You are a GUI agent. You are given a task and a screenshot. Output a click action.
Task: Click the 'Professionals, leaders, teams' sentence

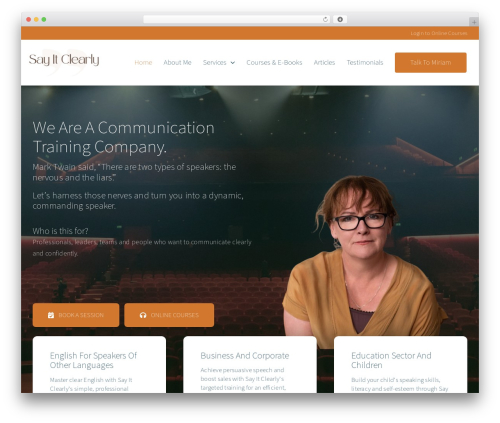(x=142, y=248)
